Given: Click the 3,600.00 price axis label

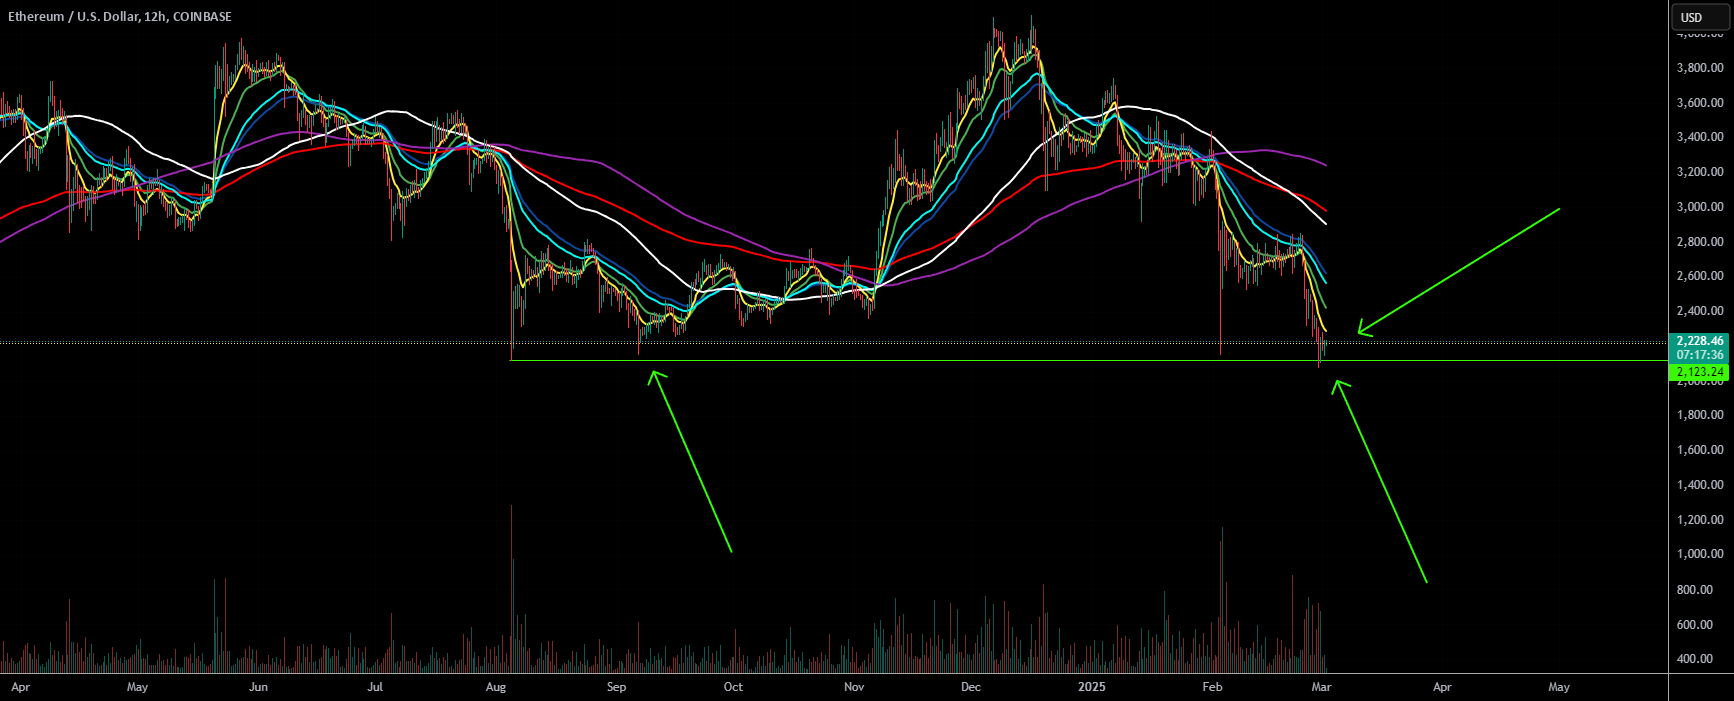Looking at the screenshot, I should click(1700, 103).
